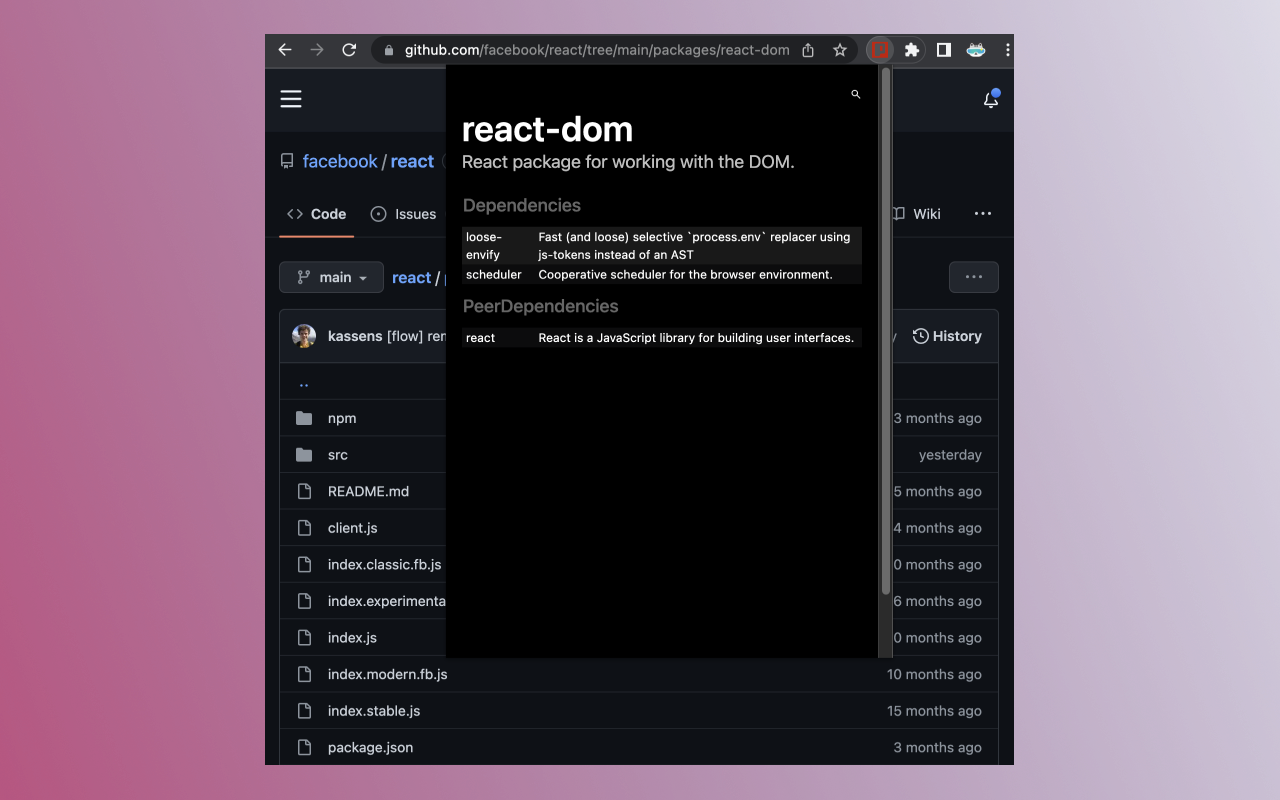Open GitHub hamburger navigation menu
Viewport: 1280px width, 800px height.
291,99
